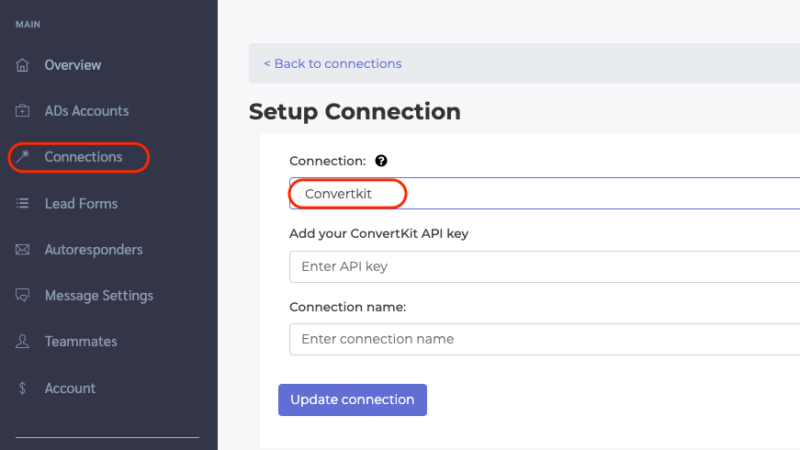The width and height of the screenshot is (800, 450).
Task: Focus the Enter connection name field
Action: 544,339
